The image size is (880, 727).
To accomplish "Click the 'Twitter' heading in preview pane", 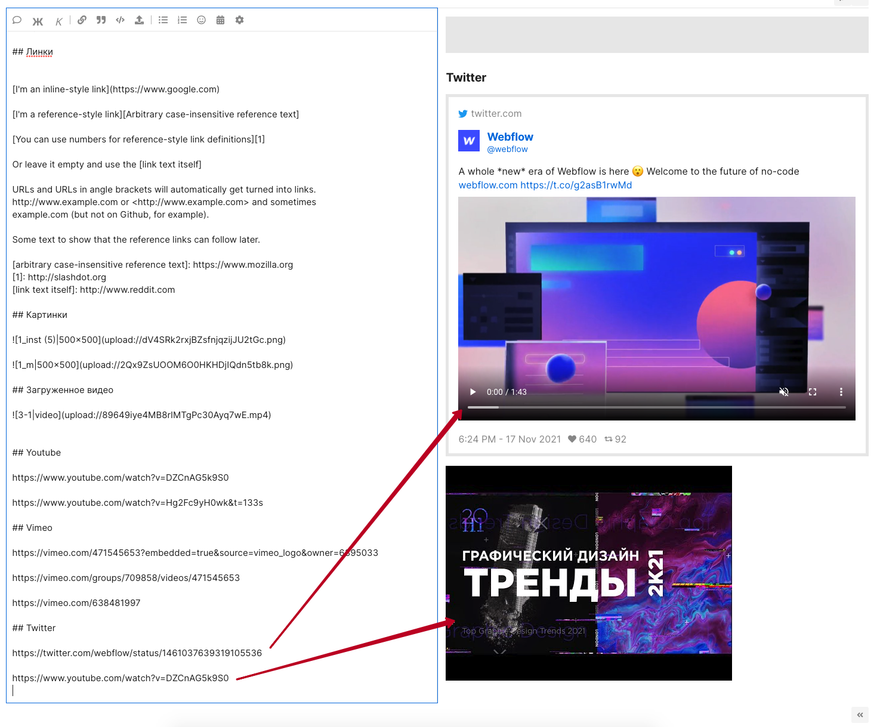I will click(x=466, y=77).
